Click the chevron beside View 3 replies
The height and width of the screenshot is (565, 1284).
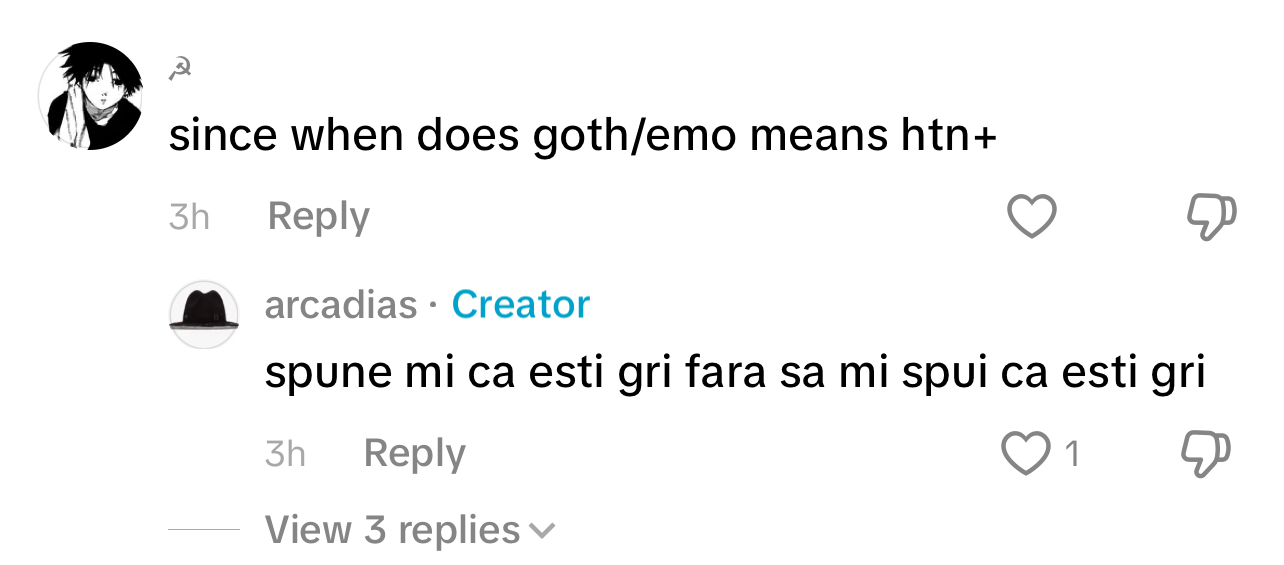(x=541, y=531)
